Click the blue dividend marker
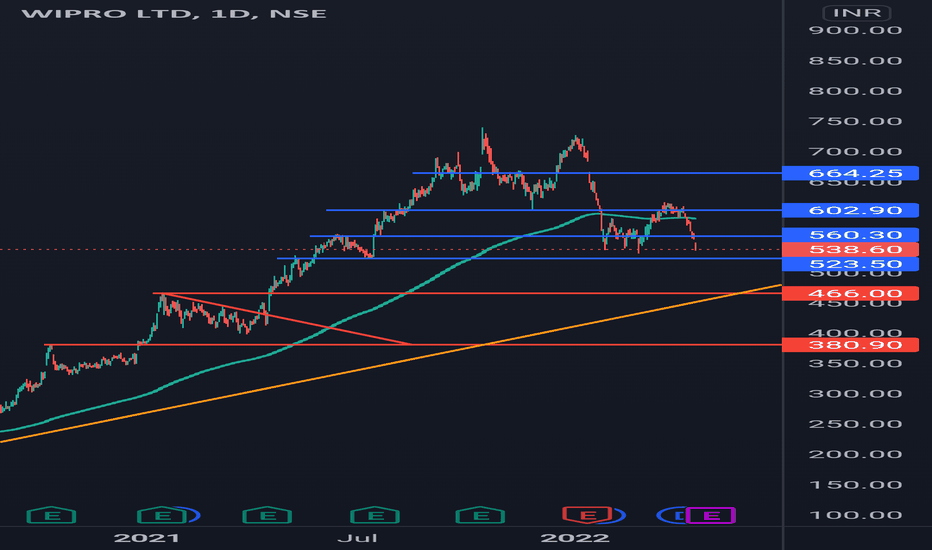Screen dimensions: 932x550 click(x=673, y=515)
